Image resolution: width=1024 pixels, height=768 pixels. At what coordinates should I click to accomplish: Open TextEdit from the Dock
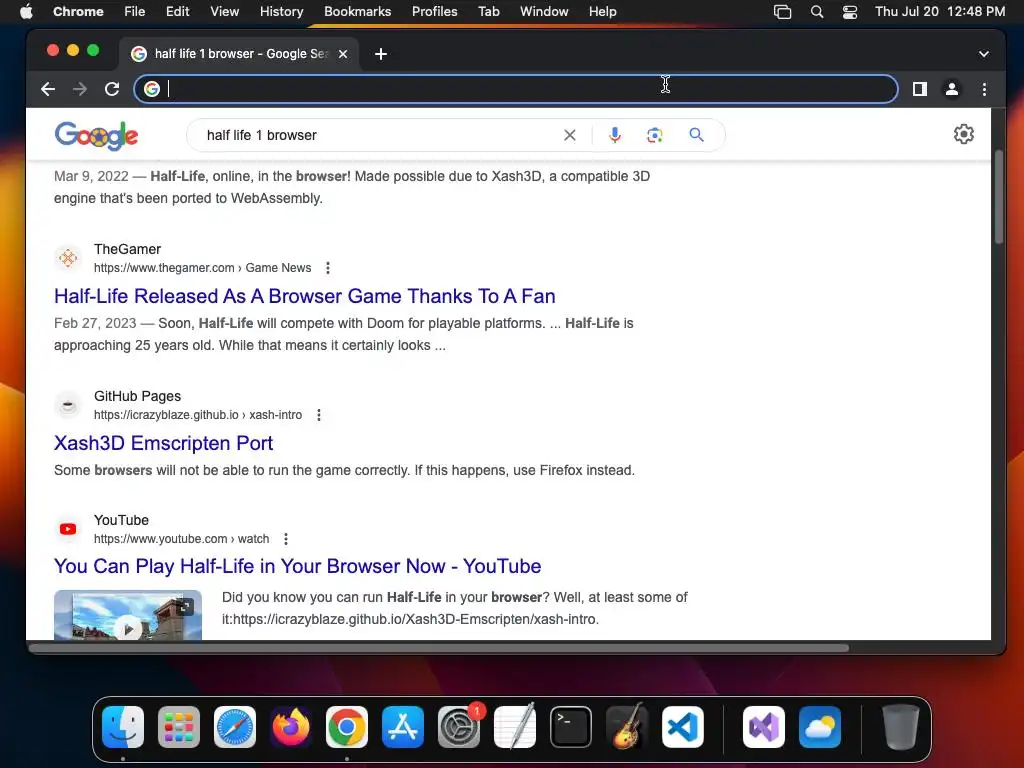coord(515,727)
